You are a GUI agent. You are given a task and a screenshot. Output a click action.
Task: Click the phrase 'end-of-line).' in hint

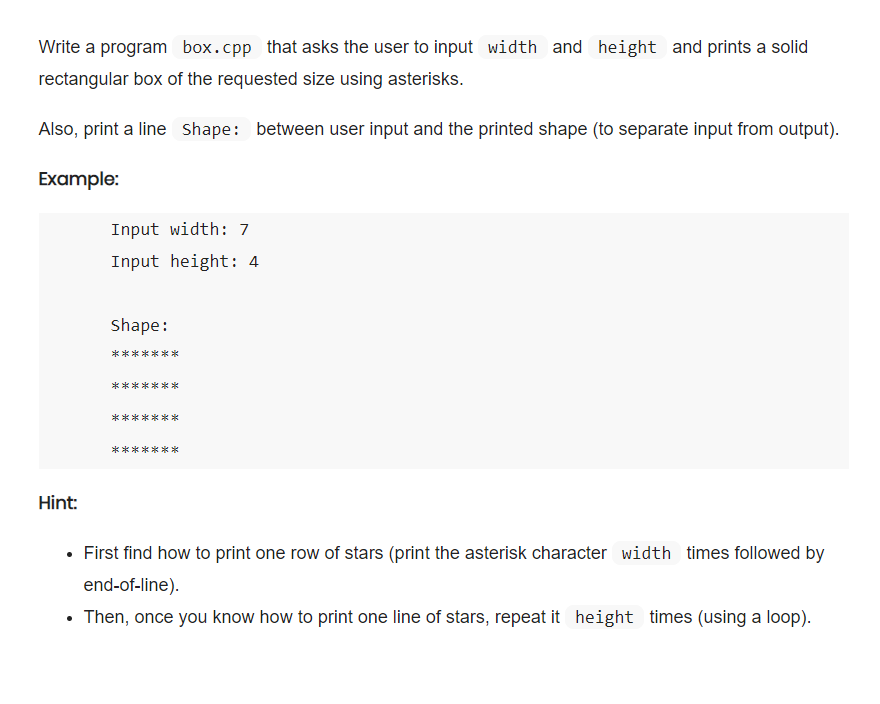tap(131, 585)
